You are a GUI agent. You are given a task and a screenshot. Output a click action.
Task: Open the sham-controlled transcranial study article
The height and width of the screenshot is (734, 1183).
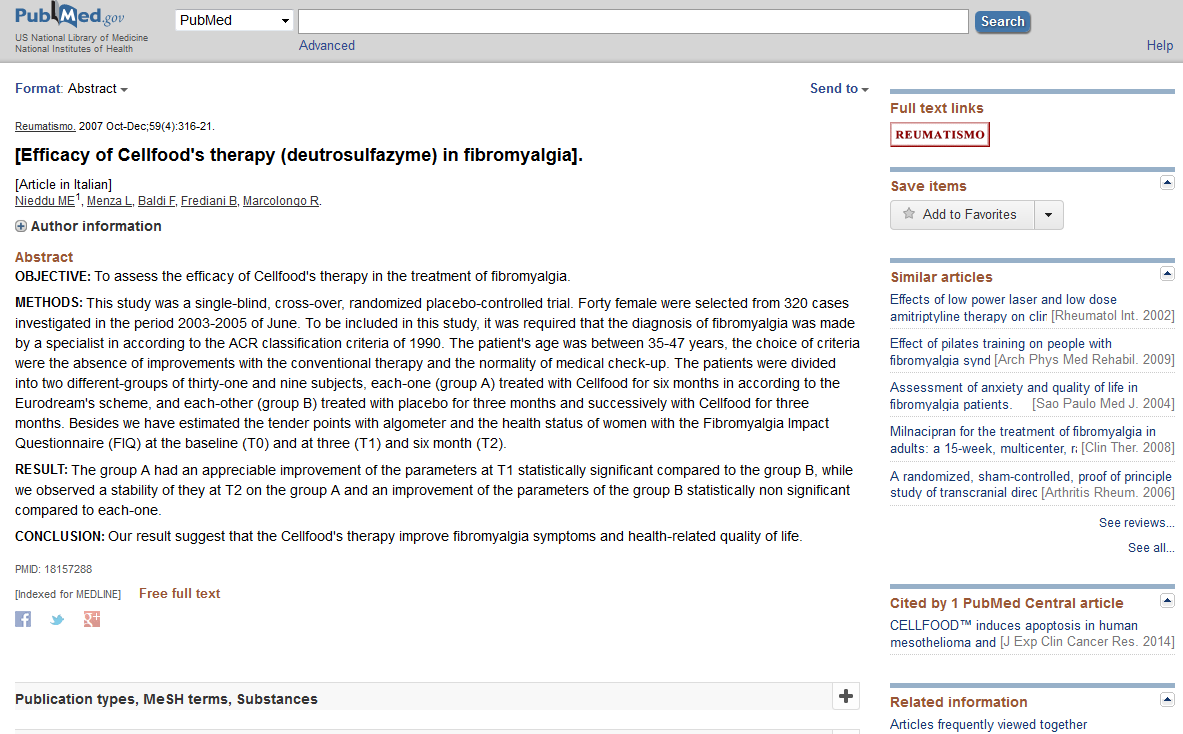coord(1031,484)
